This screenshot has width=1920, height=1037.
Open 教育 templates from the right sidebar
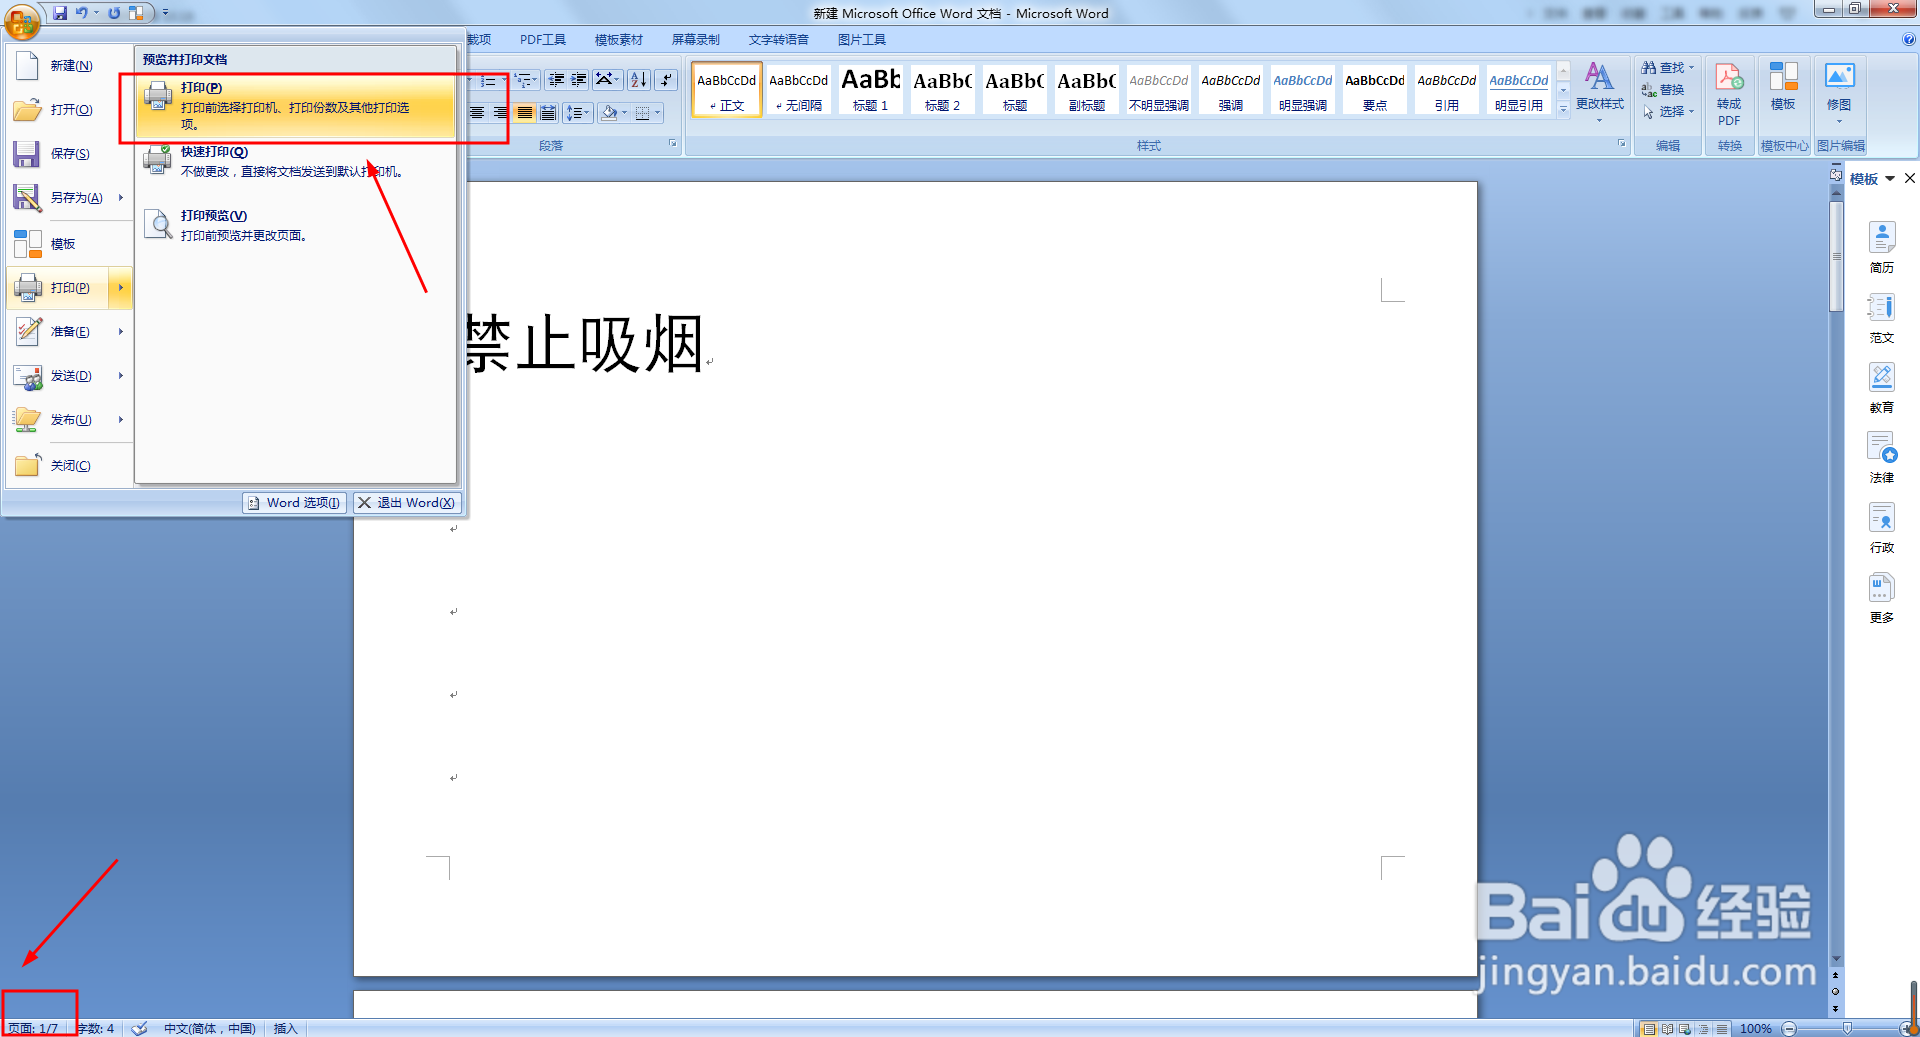pos(1881,380)
